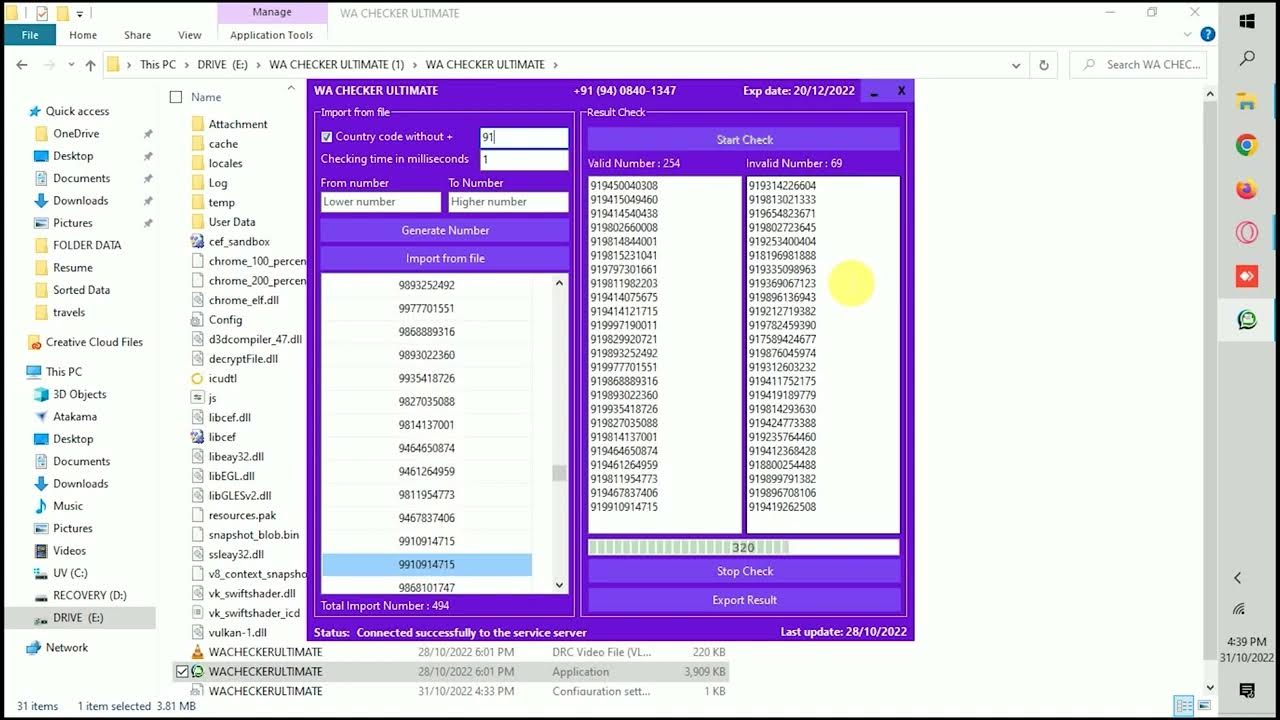The image size is (1280, 720).
Task: Show hidden system tray icons
Action: click(1237, 577)
